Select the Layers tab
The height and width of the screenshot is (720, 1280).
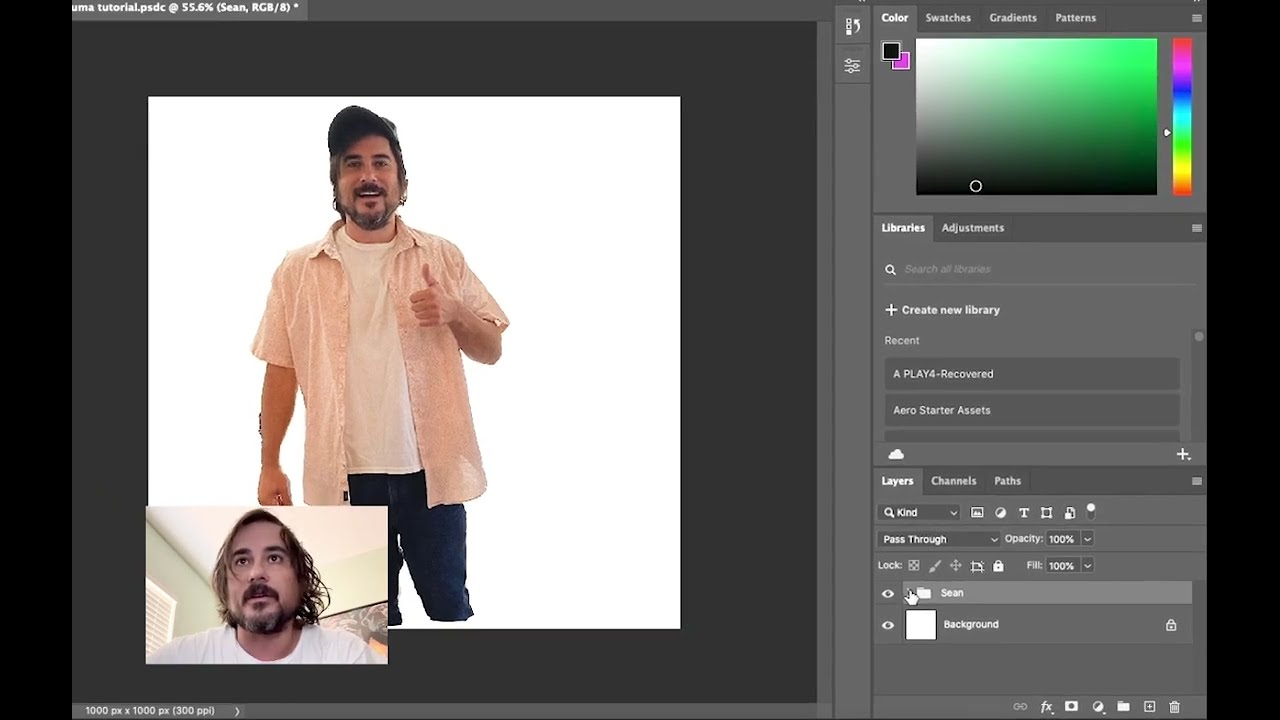897,481
